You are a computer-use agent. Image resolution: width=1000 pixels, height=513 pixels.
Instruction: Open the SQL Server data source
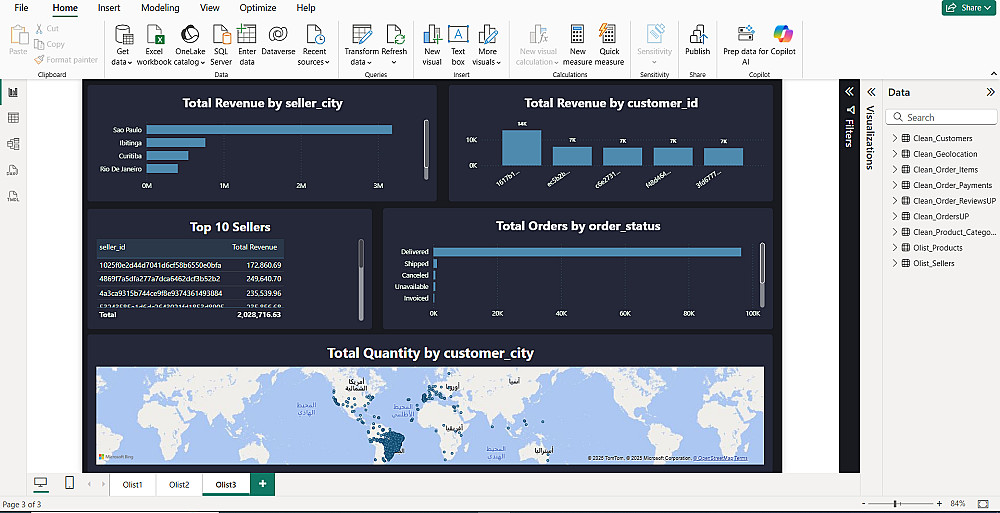[221, 35]
